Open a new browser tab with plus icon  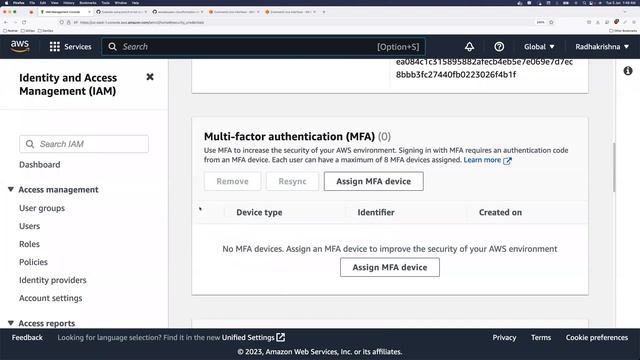(324, 12)
